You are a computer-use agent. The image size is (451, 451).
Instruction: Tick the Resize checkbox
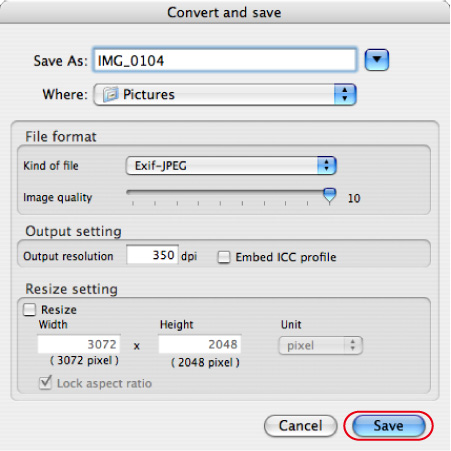(29, 309)
